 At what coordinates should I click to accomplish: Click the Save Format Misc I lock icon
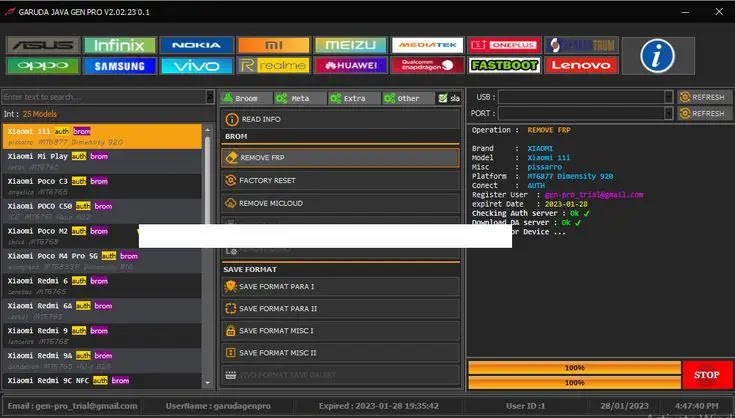(231, 331)
